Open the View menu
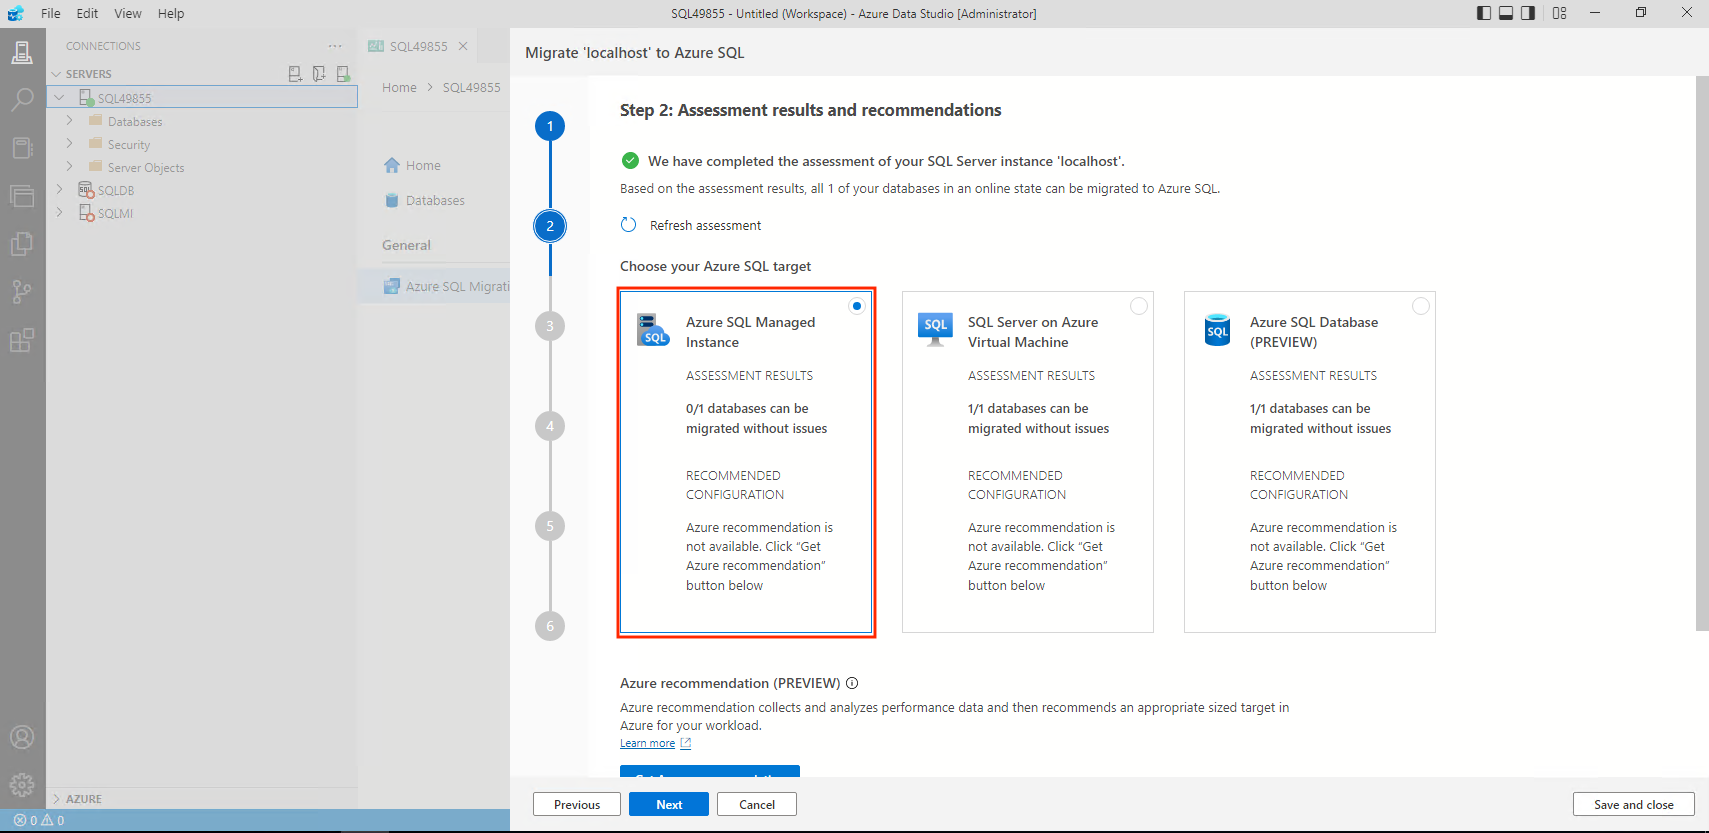Viewport: 1709px width, 833px height. pos(127,13)
